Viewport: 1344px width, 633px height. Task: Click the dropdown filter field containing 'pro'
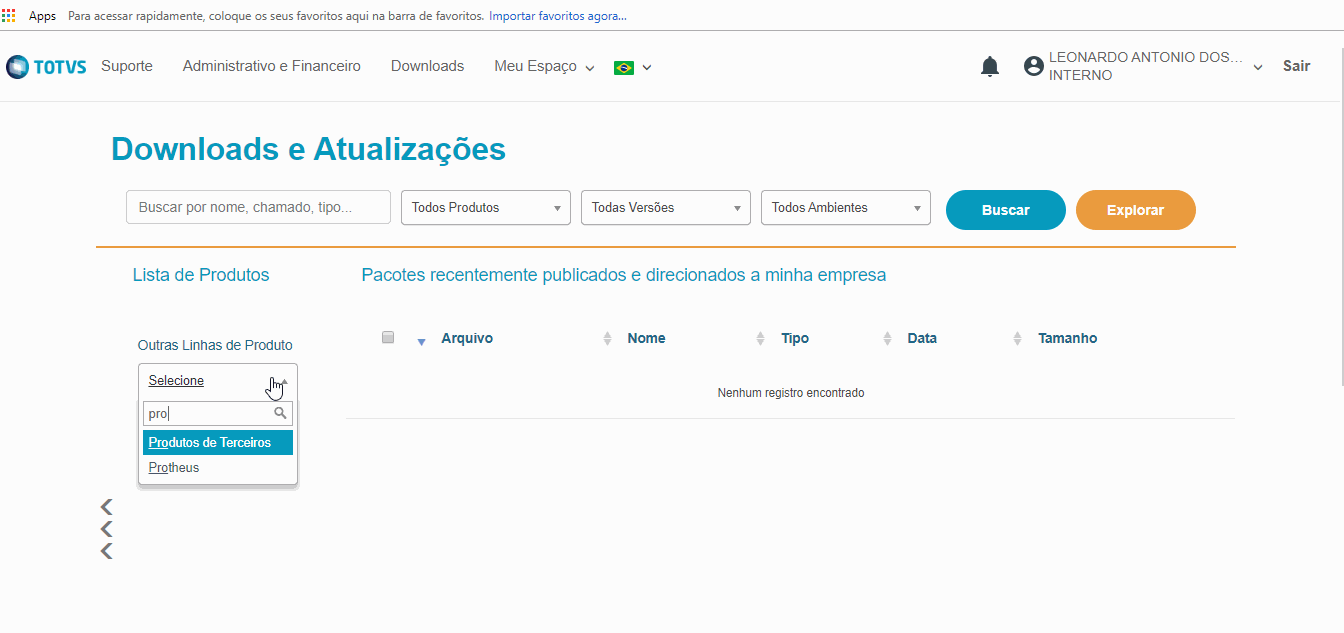(218, 413)
